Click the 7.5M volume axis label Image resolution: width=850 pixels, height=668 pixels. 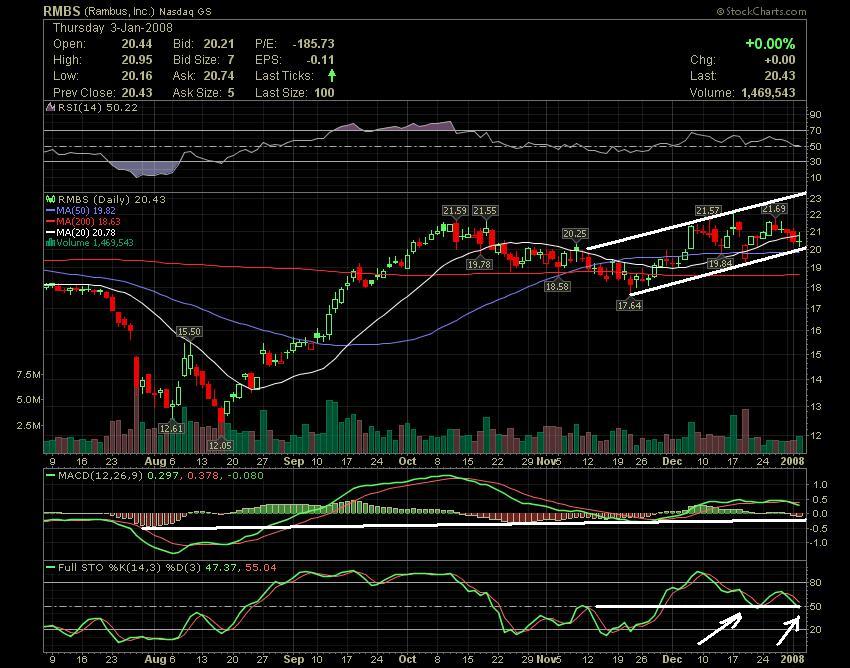[28, 375]
